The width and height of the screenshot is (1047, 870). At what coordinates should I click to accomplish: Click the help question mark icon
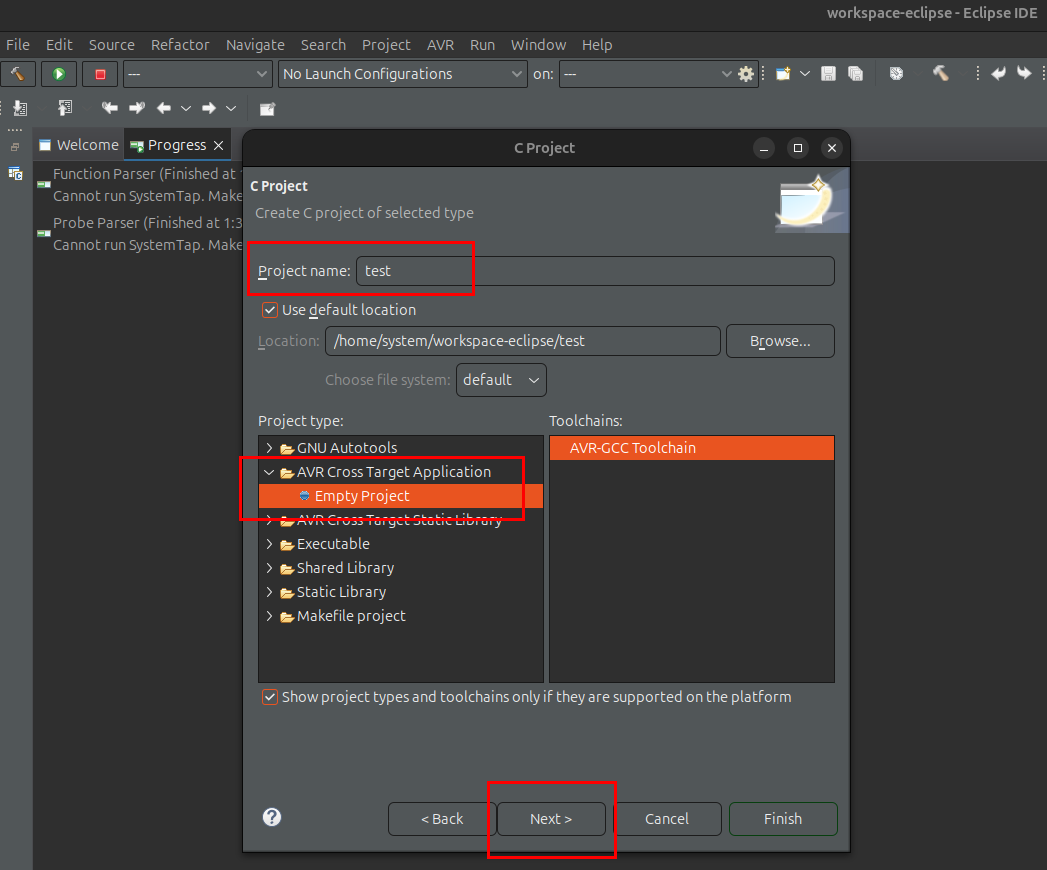point(272,817)
